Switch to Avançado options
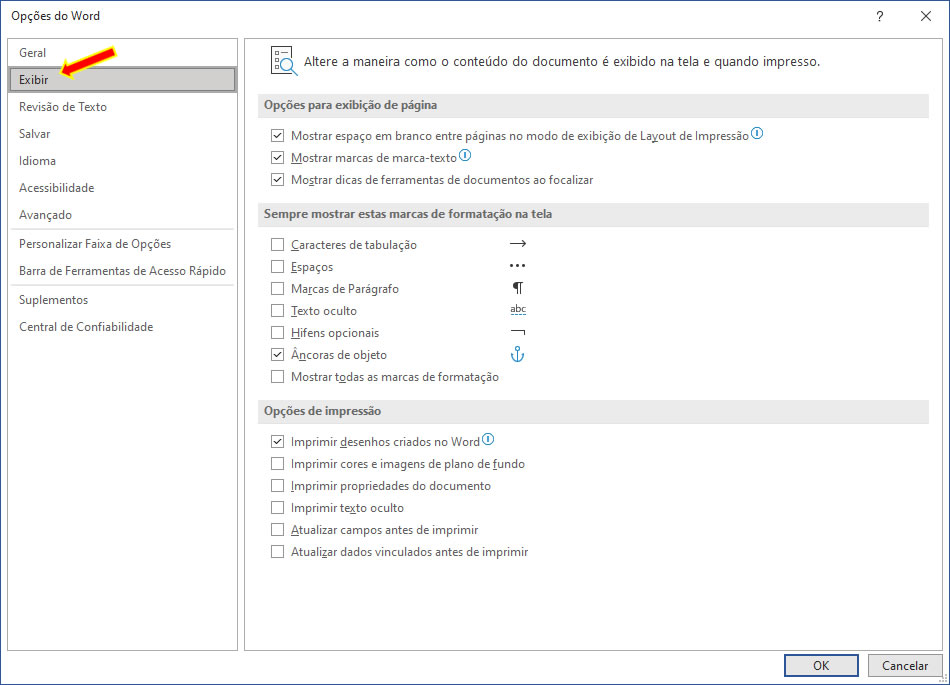The width and height of the screenshot is (950, 685). pyautogui.click(x=122, y=214)
